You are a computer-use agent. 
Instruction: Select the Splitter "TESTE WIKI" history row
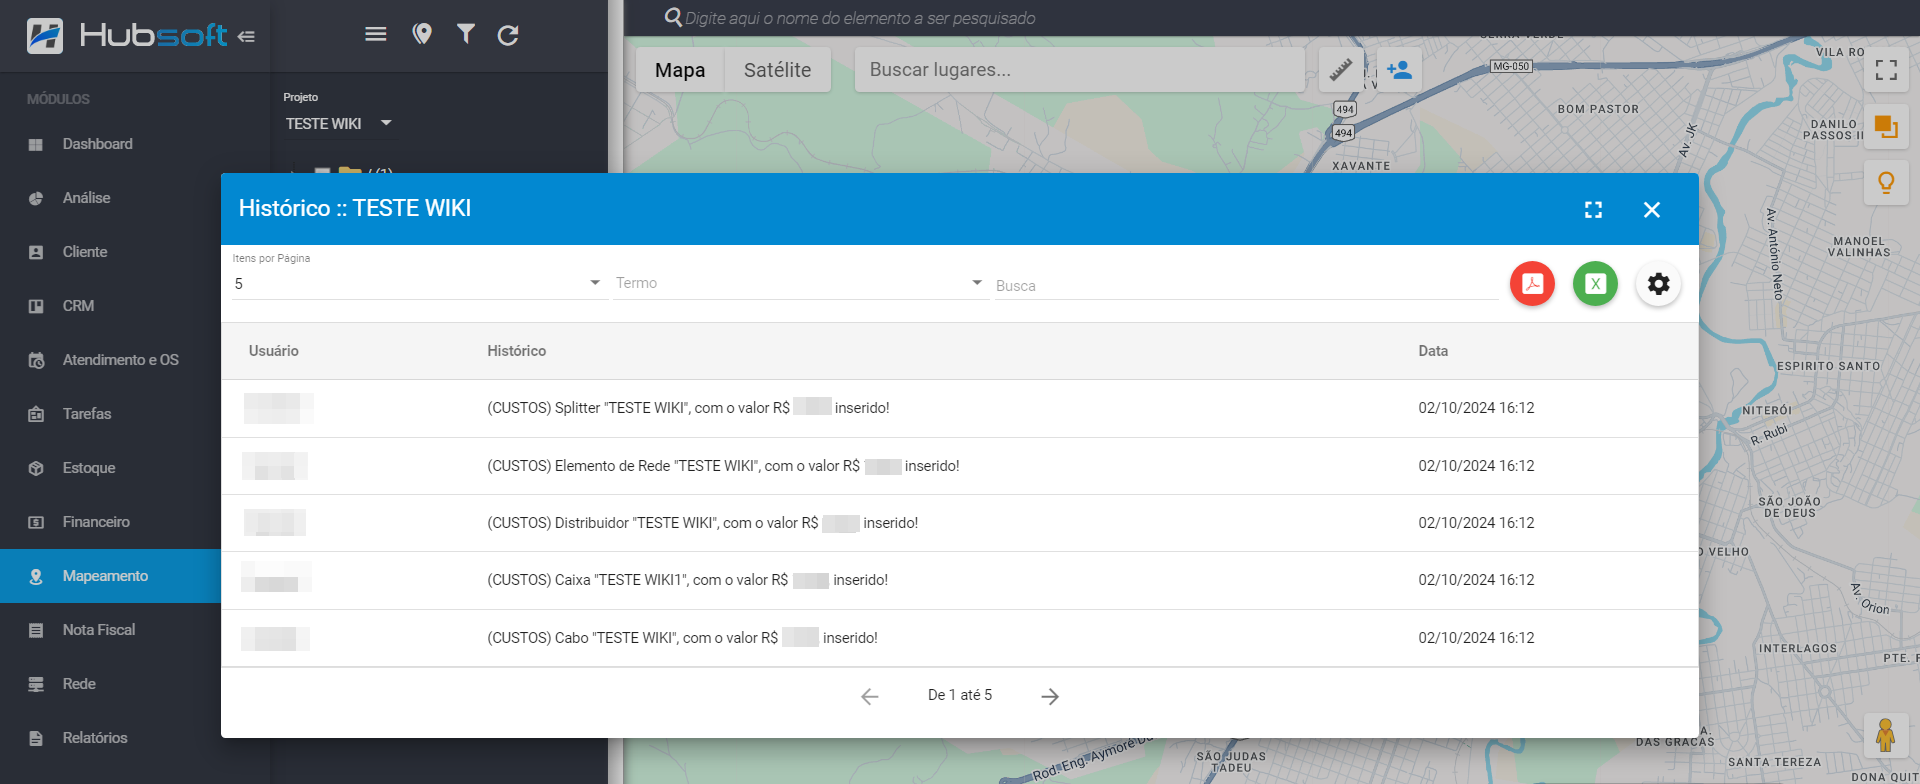[x=960, y=408]
